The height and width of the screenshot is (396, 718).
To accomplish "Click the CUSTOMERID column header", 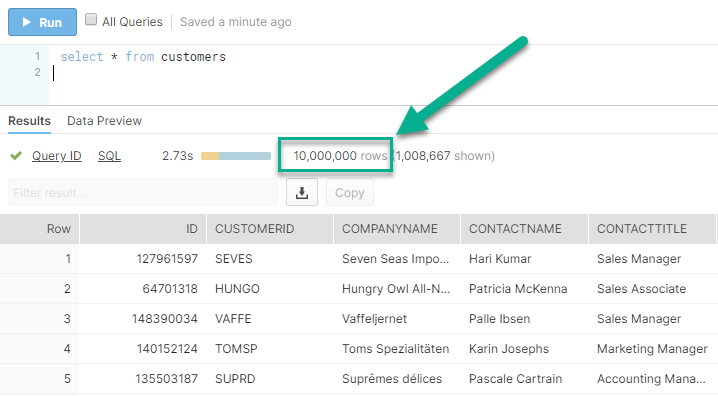I will pos(270,228).
